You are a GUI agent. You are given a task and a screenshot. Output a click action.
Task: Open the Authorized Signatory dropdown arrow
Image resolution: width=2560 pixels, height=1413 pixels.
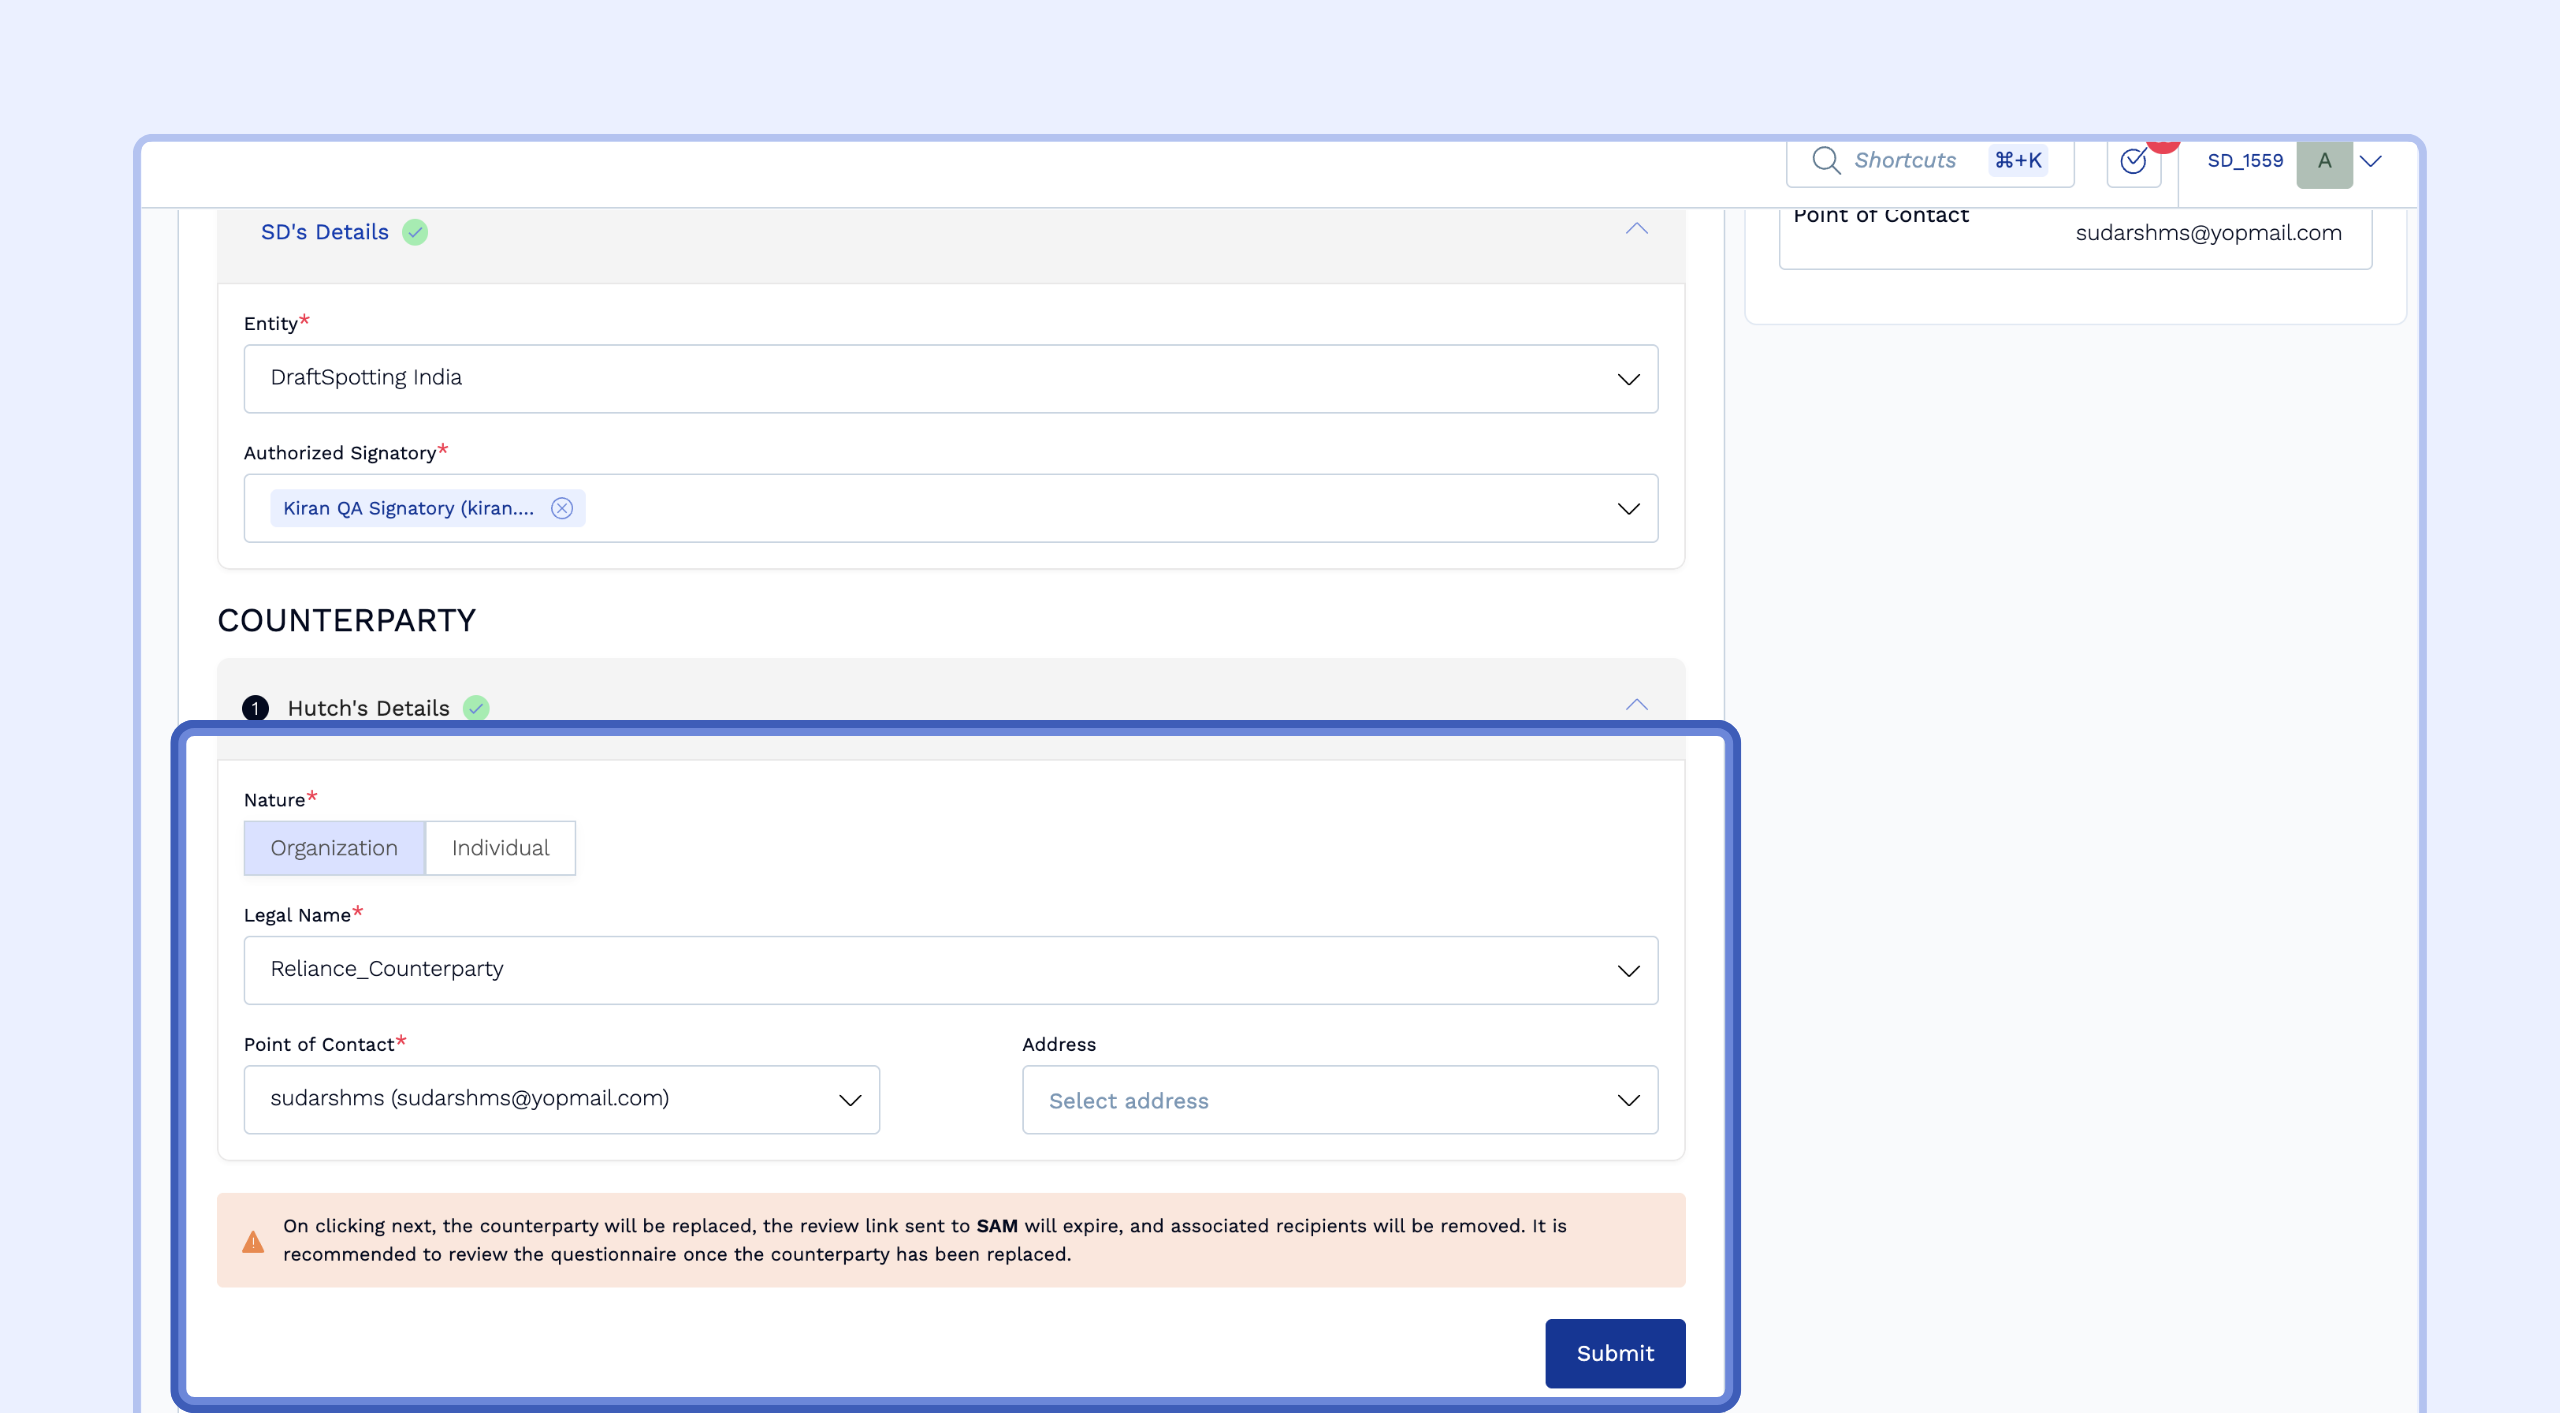click(1628, 509)
